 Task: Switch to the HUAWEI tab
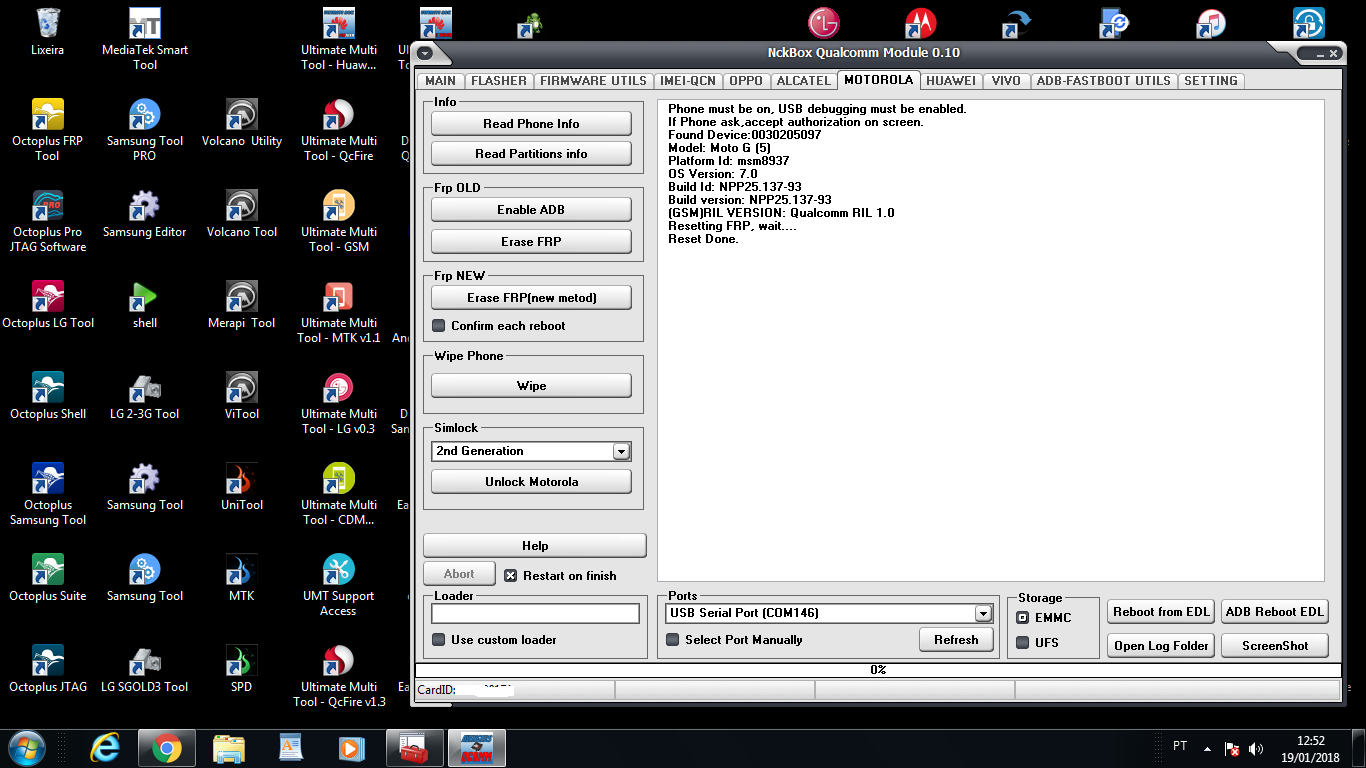pos(950,81)
